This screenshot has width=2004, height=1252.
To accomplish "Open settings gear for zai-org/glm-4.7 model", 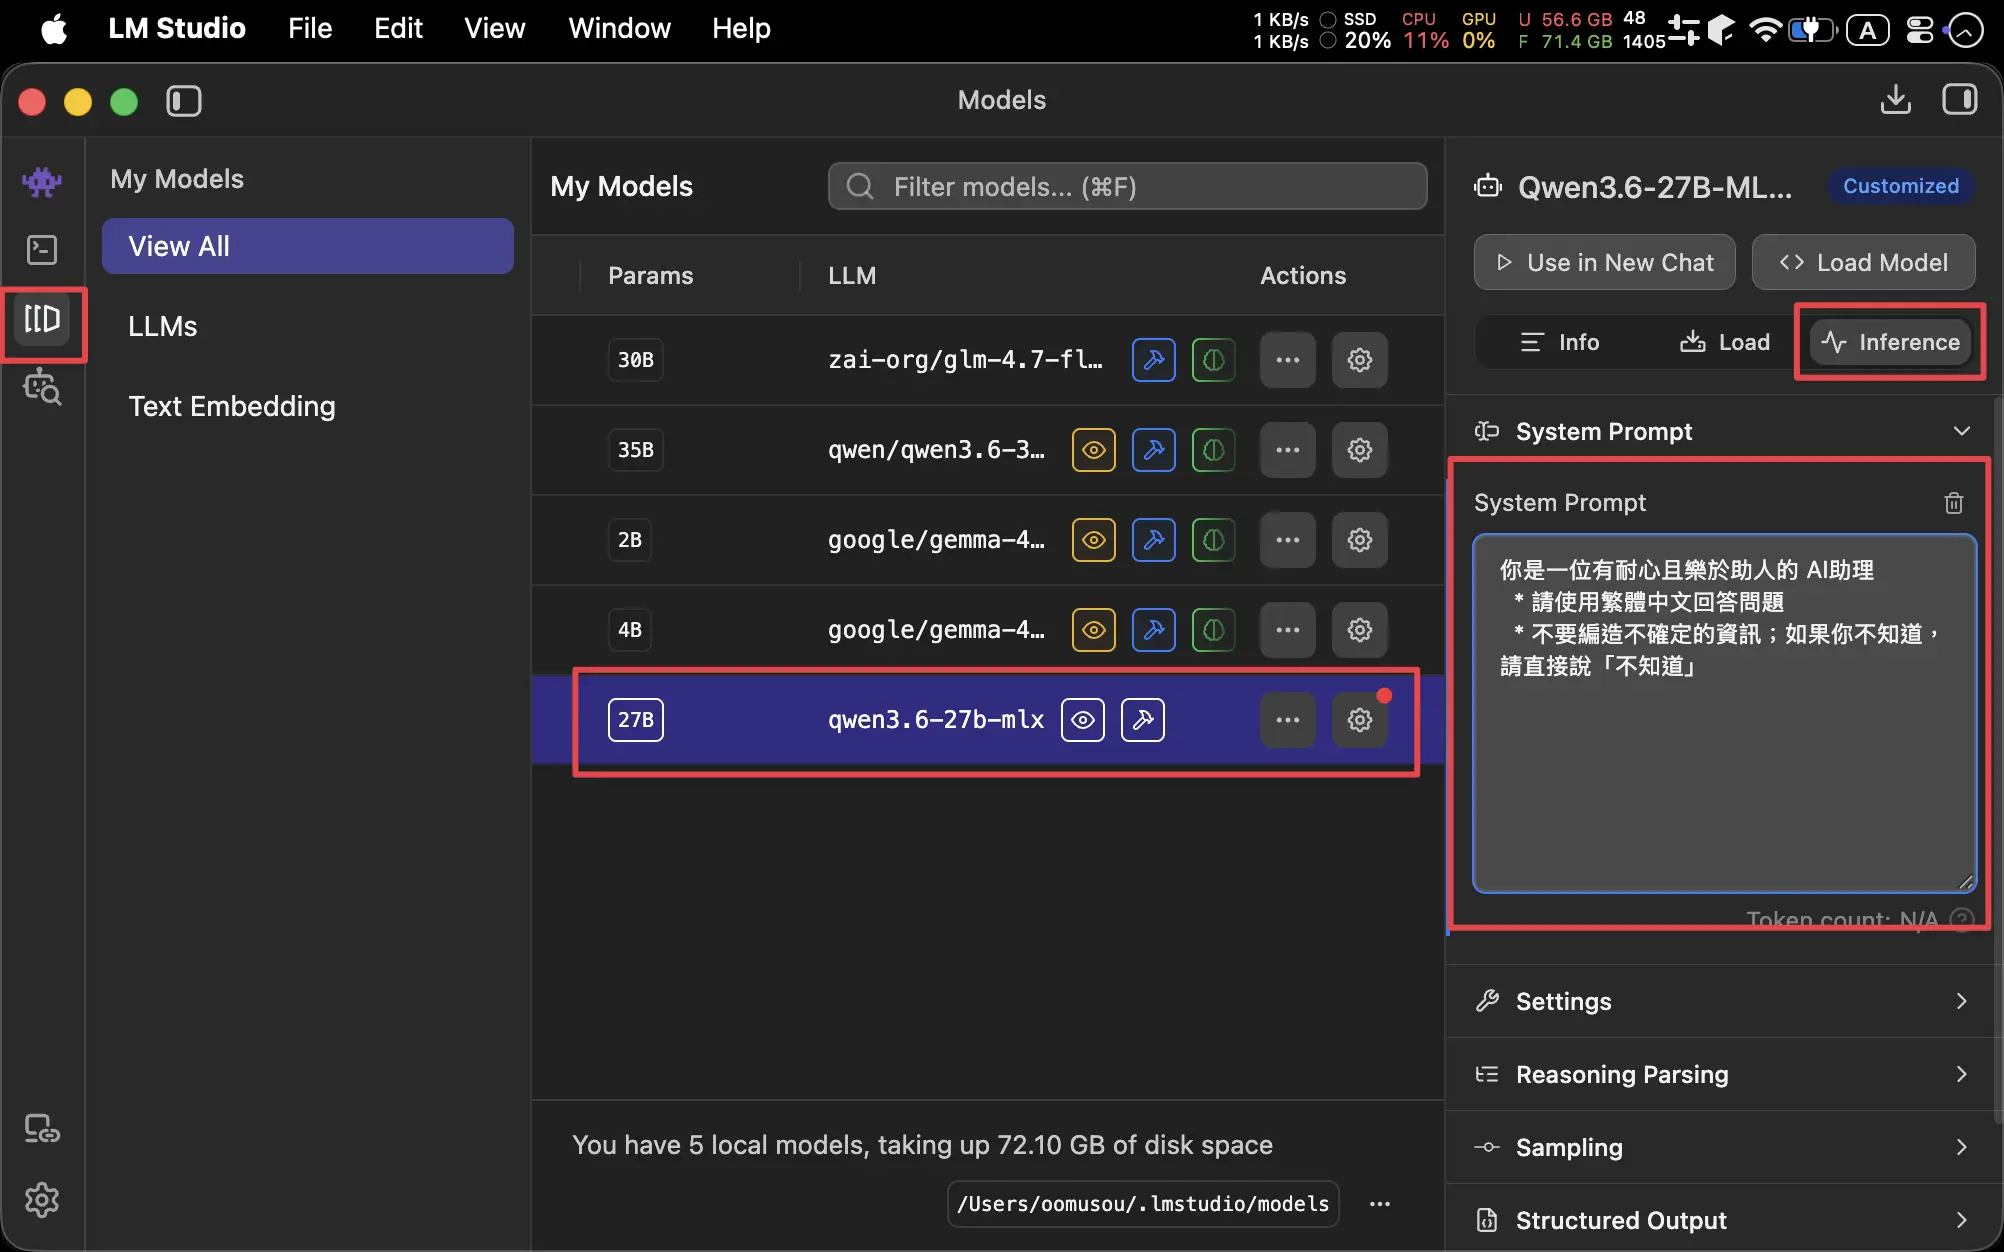I will tap(1360, 360).
